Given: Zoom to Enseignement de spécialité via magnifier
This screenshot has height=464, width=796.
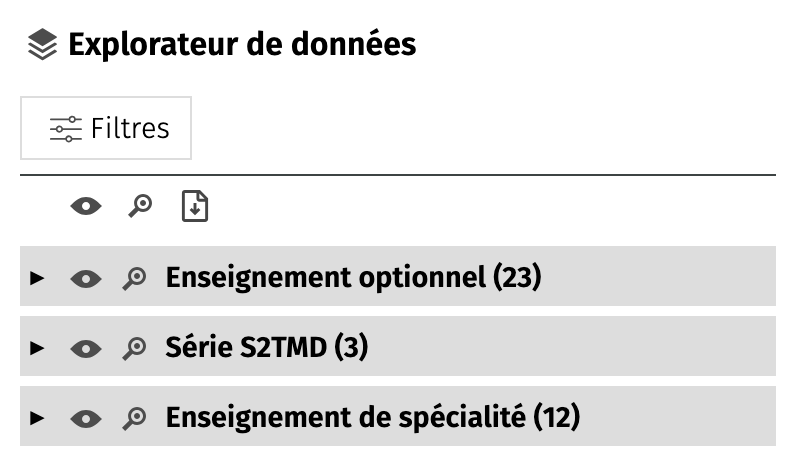Looking at the screenshot, I should pos(134,418).
